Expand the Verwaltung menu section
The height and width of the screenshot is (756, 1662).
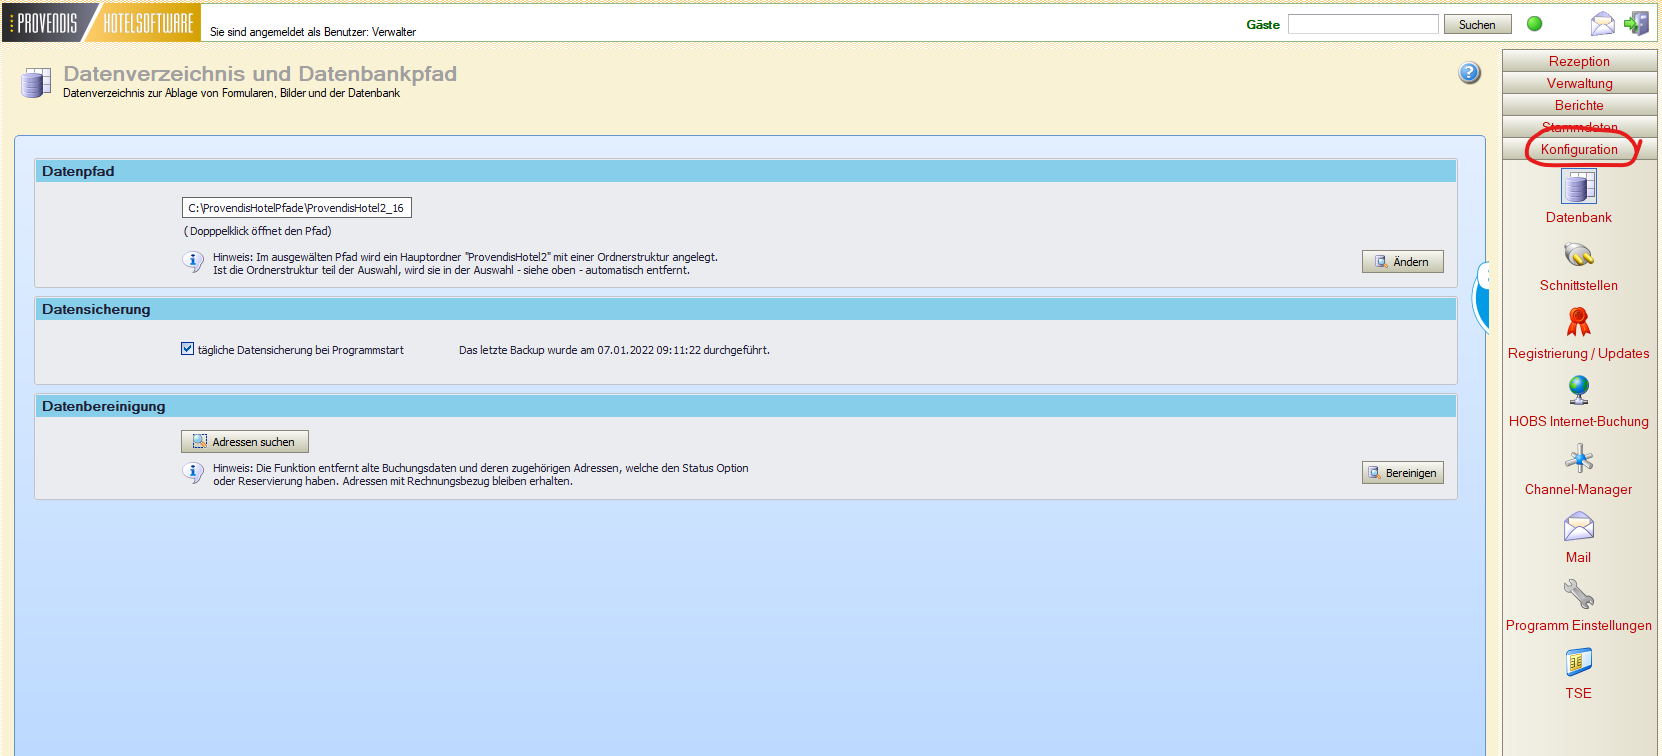point(1579,83)
